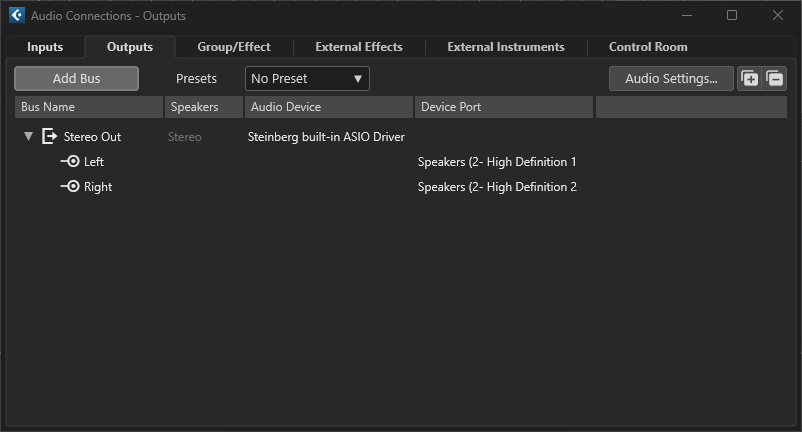Change the Left channel device port

[497, 162]
